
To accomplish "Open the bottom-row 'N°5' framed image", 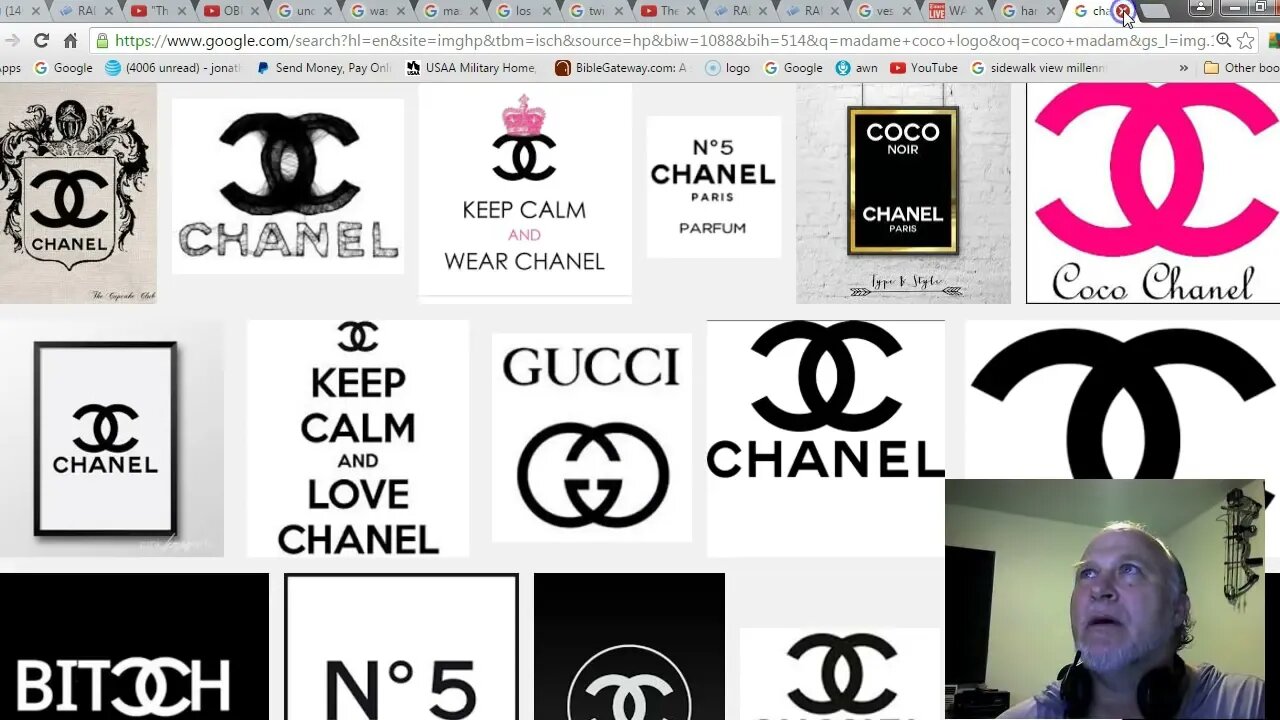I will coord(401,646).
